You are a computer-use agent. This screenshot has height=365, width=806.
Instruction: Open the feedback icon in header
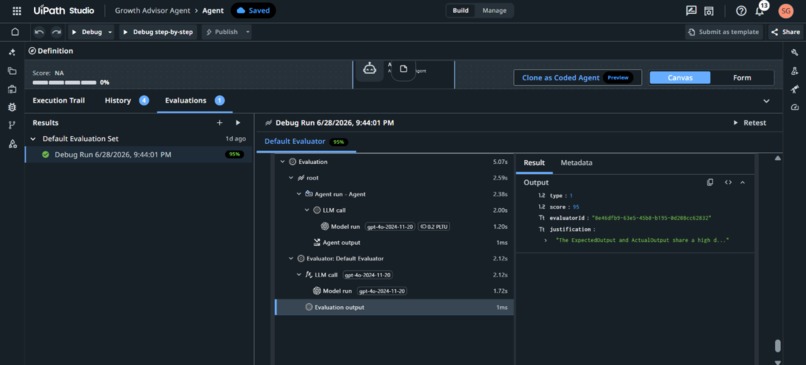tap(691, 11)
